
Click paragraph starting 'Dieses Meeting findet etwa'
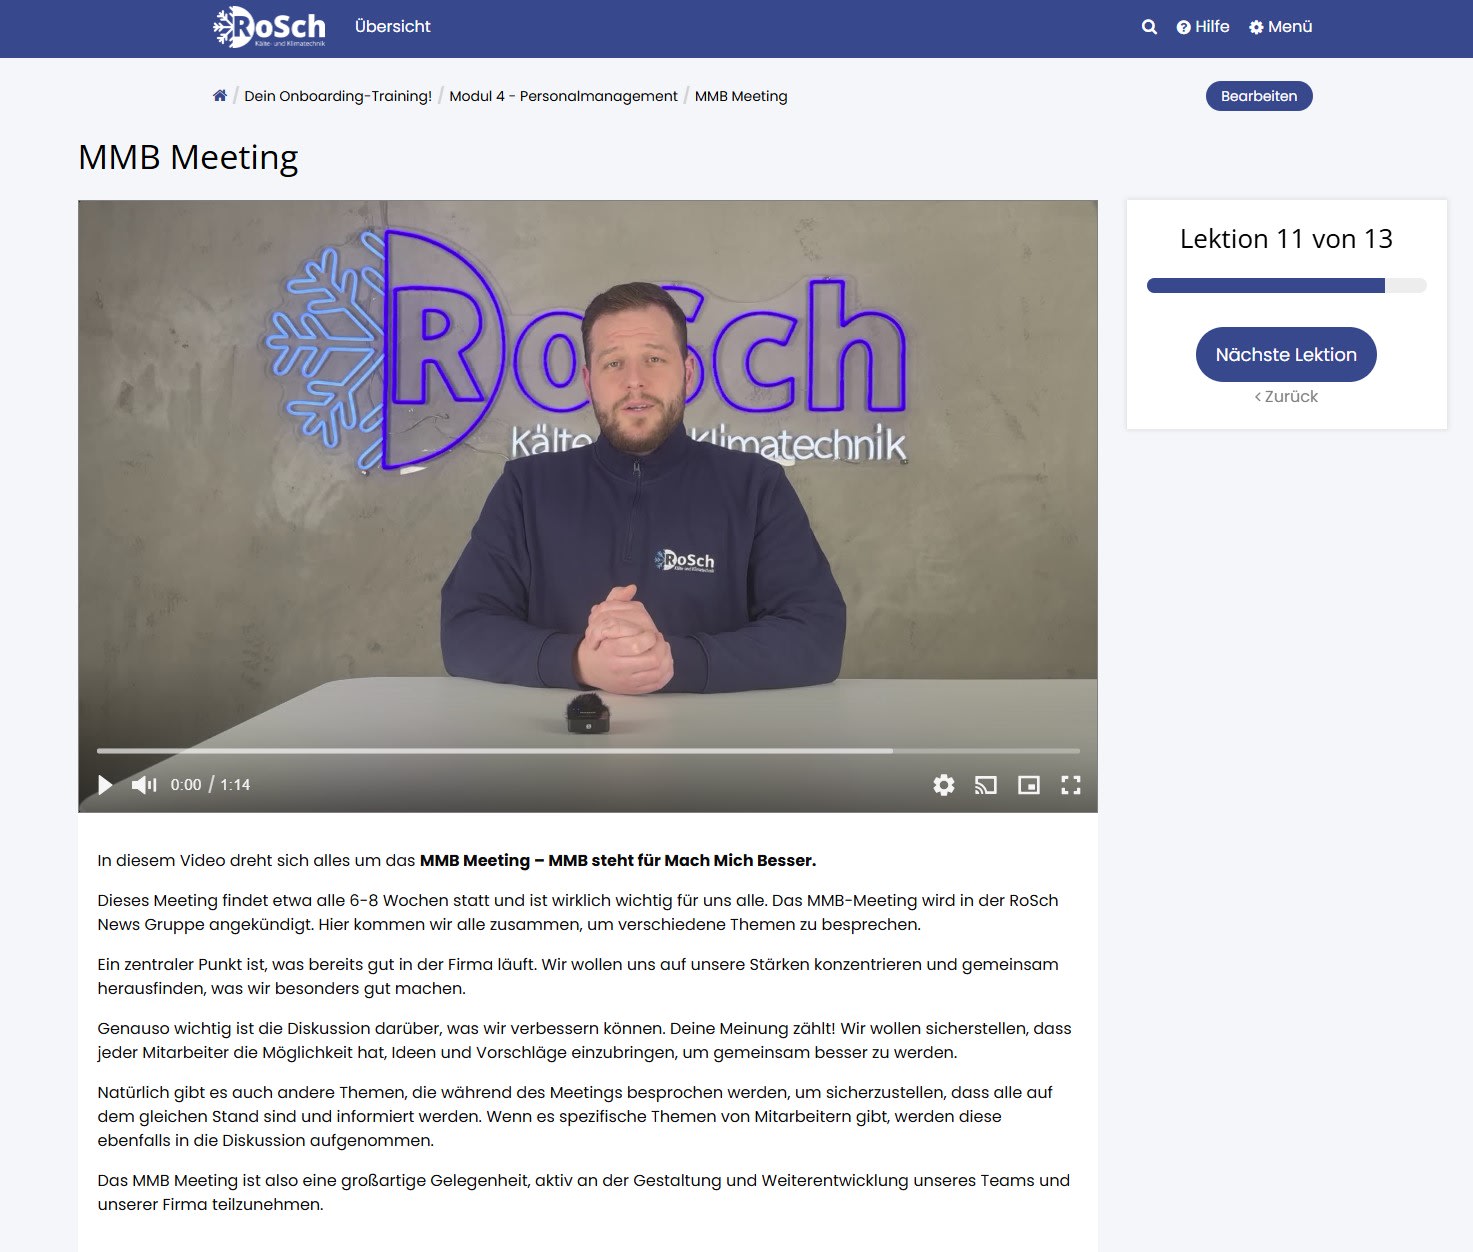click(x=578, y=912)
